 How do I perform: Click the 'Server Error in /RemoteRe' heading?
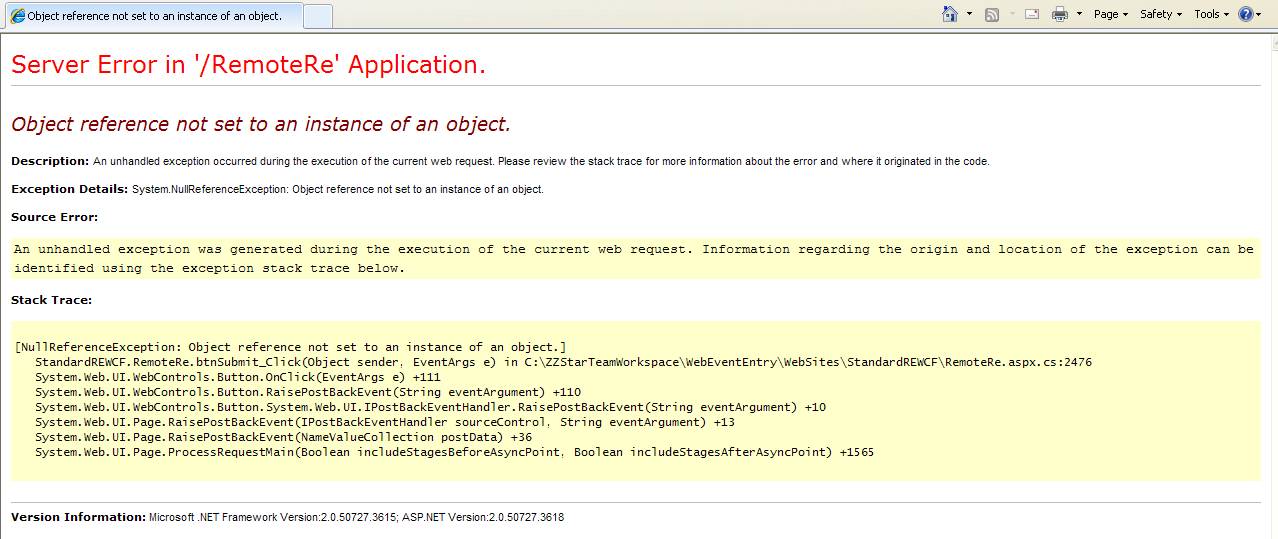pyautogui.click(x=248, y=65)
